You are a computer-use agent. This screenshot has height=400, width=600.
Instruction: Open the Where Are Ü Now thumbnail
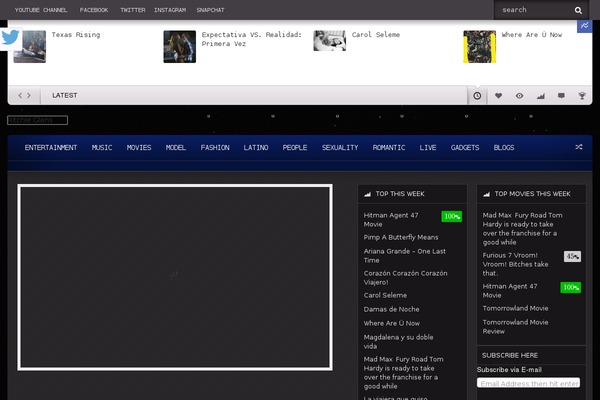[479, 47]
